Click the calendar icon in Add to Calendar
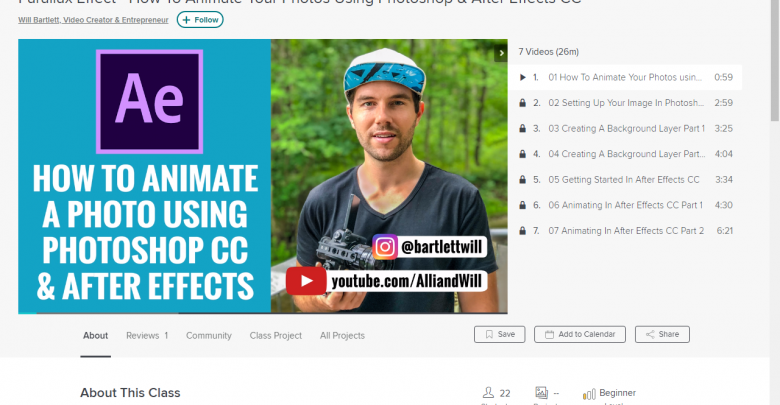This screenshot has width=780, height=405. [549, 334]
